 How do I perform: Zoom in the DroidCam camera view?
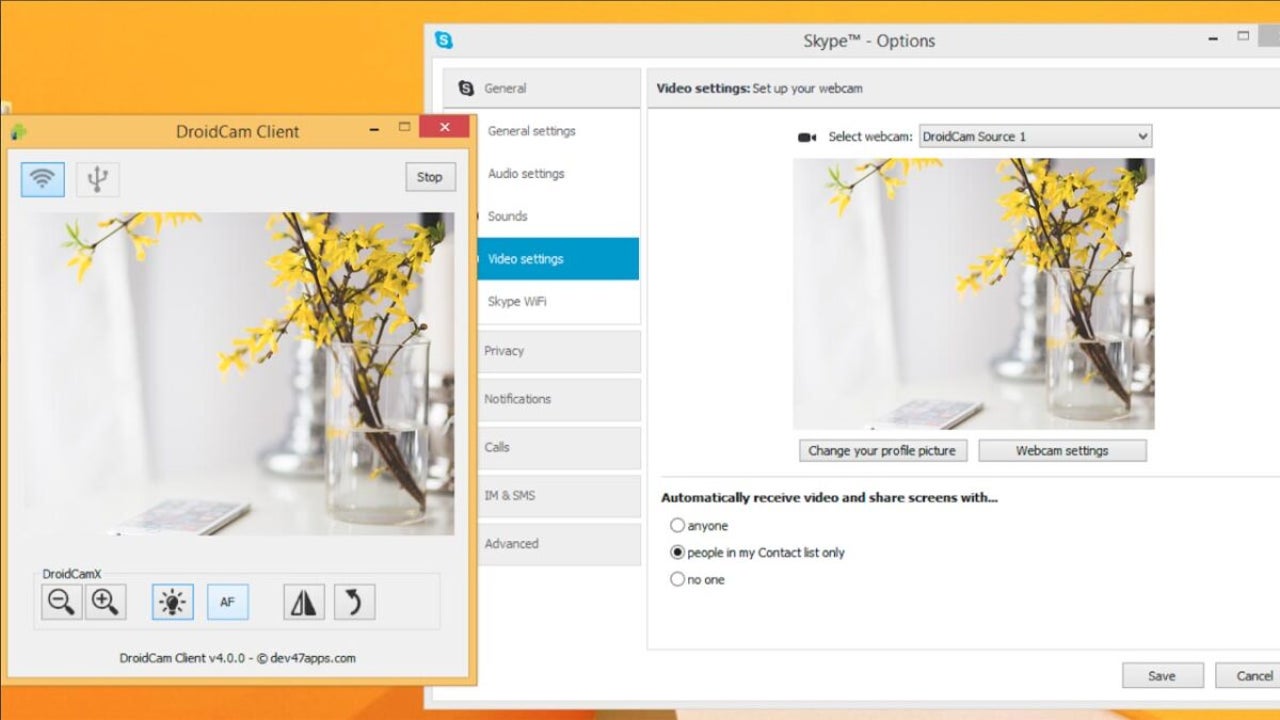coord(105,602)
